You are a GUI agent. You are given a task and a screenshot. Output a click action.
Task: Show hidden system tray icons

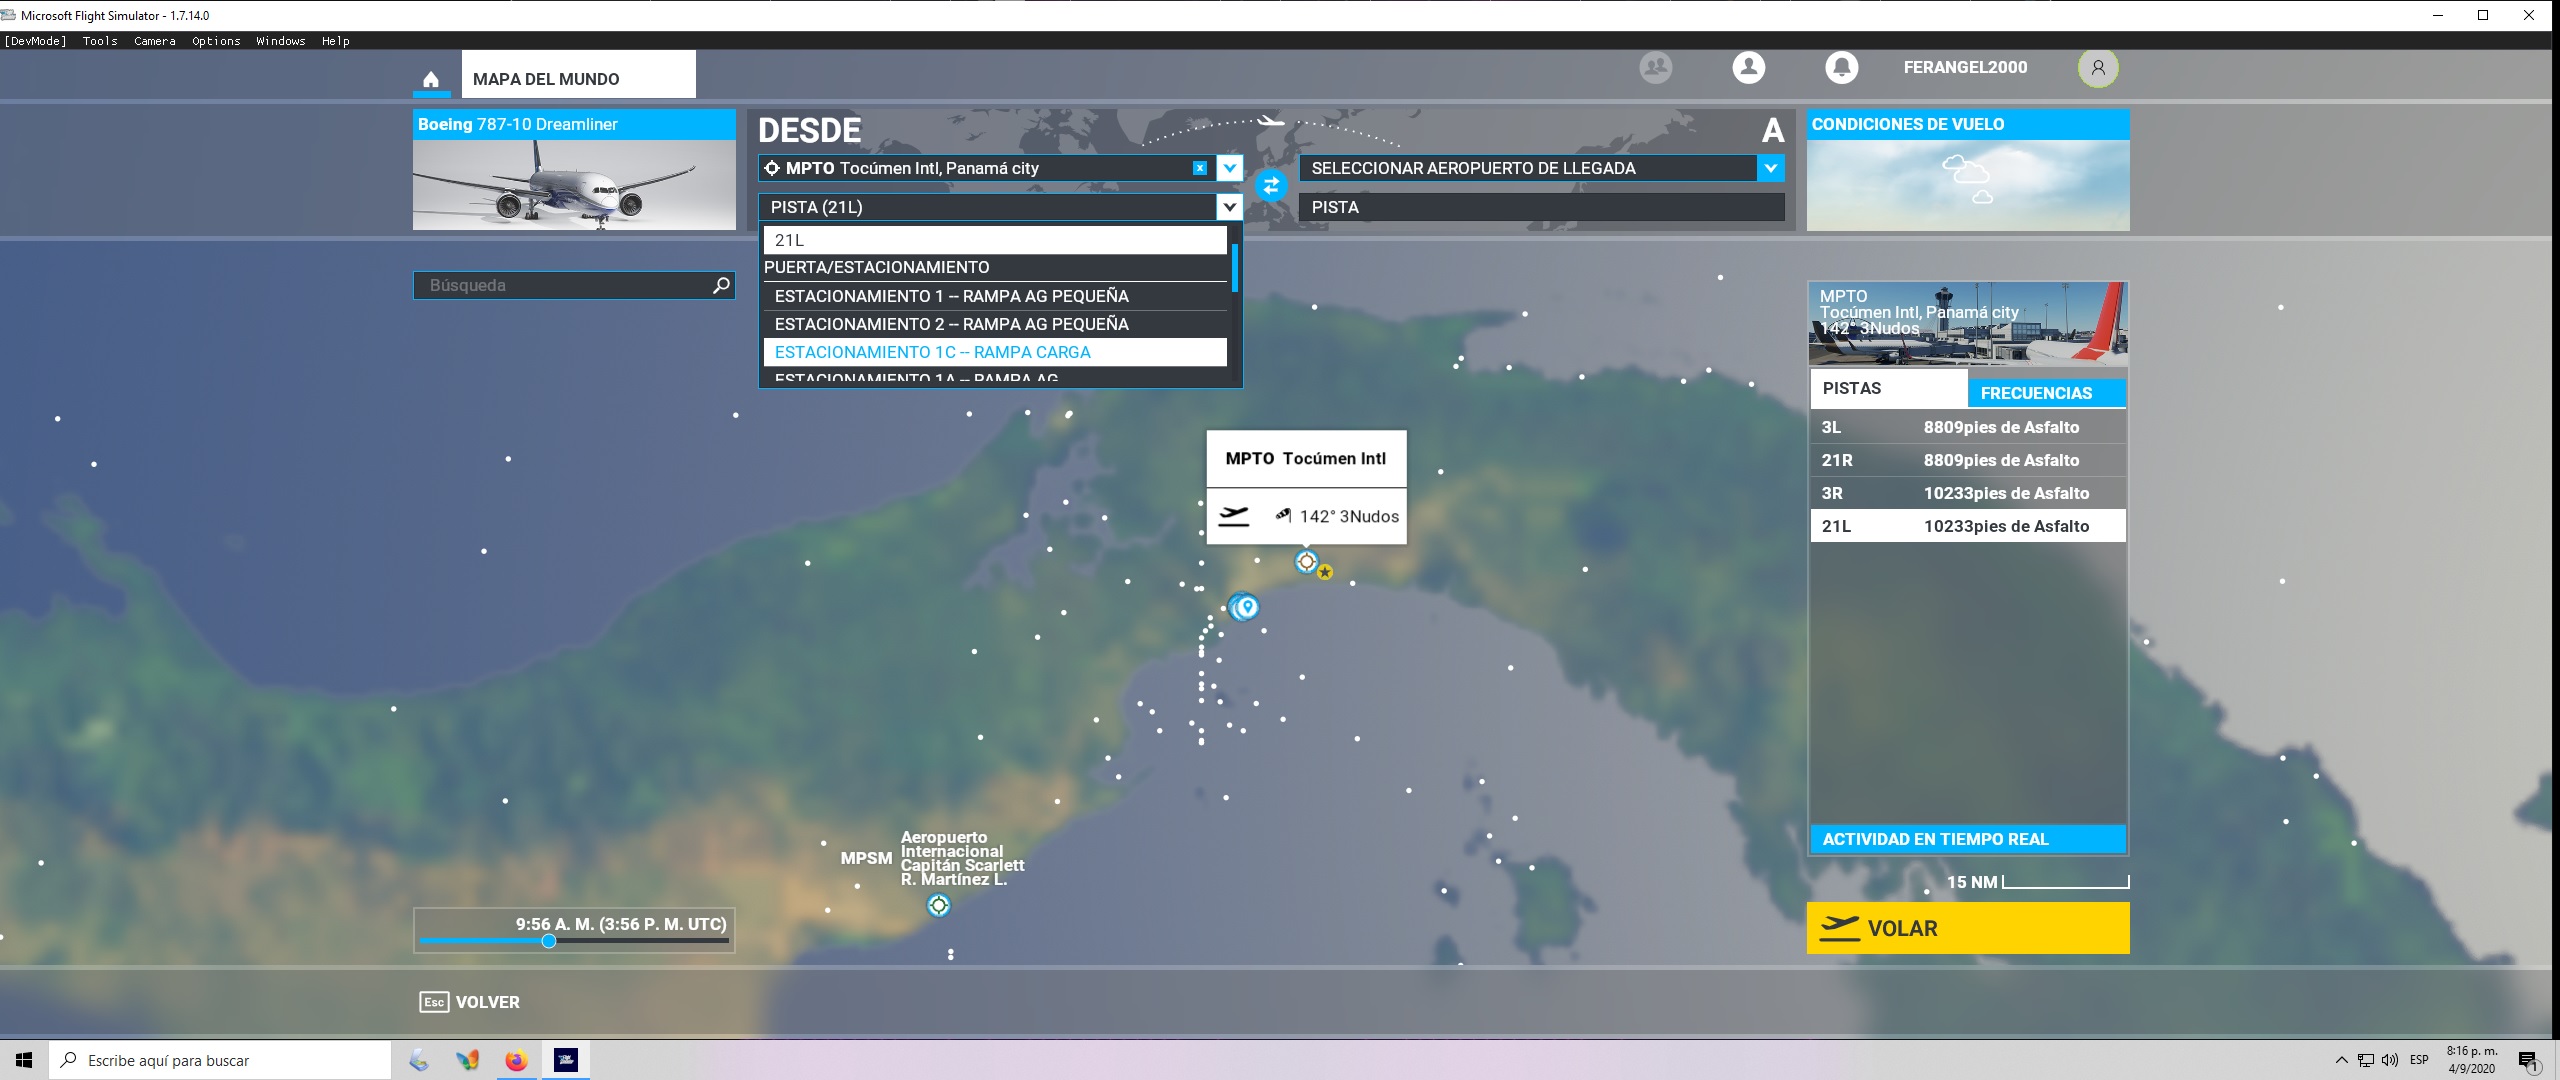coord(2341,1060)
